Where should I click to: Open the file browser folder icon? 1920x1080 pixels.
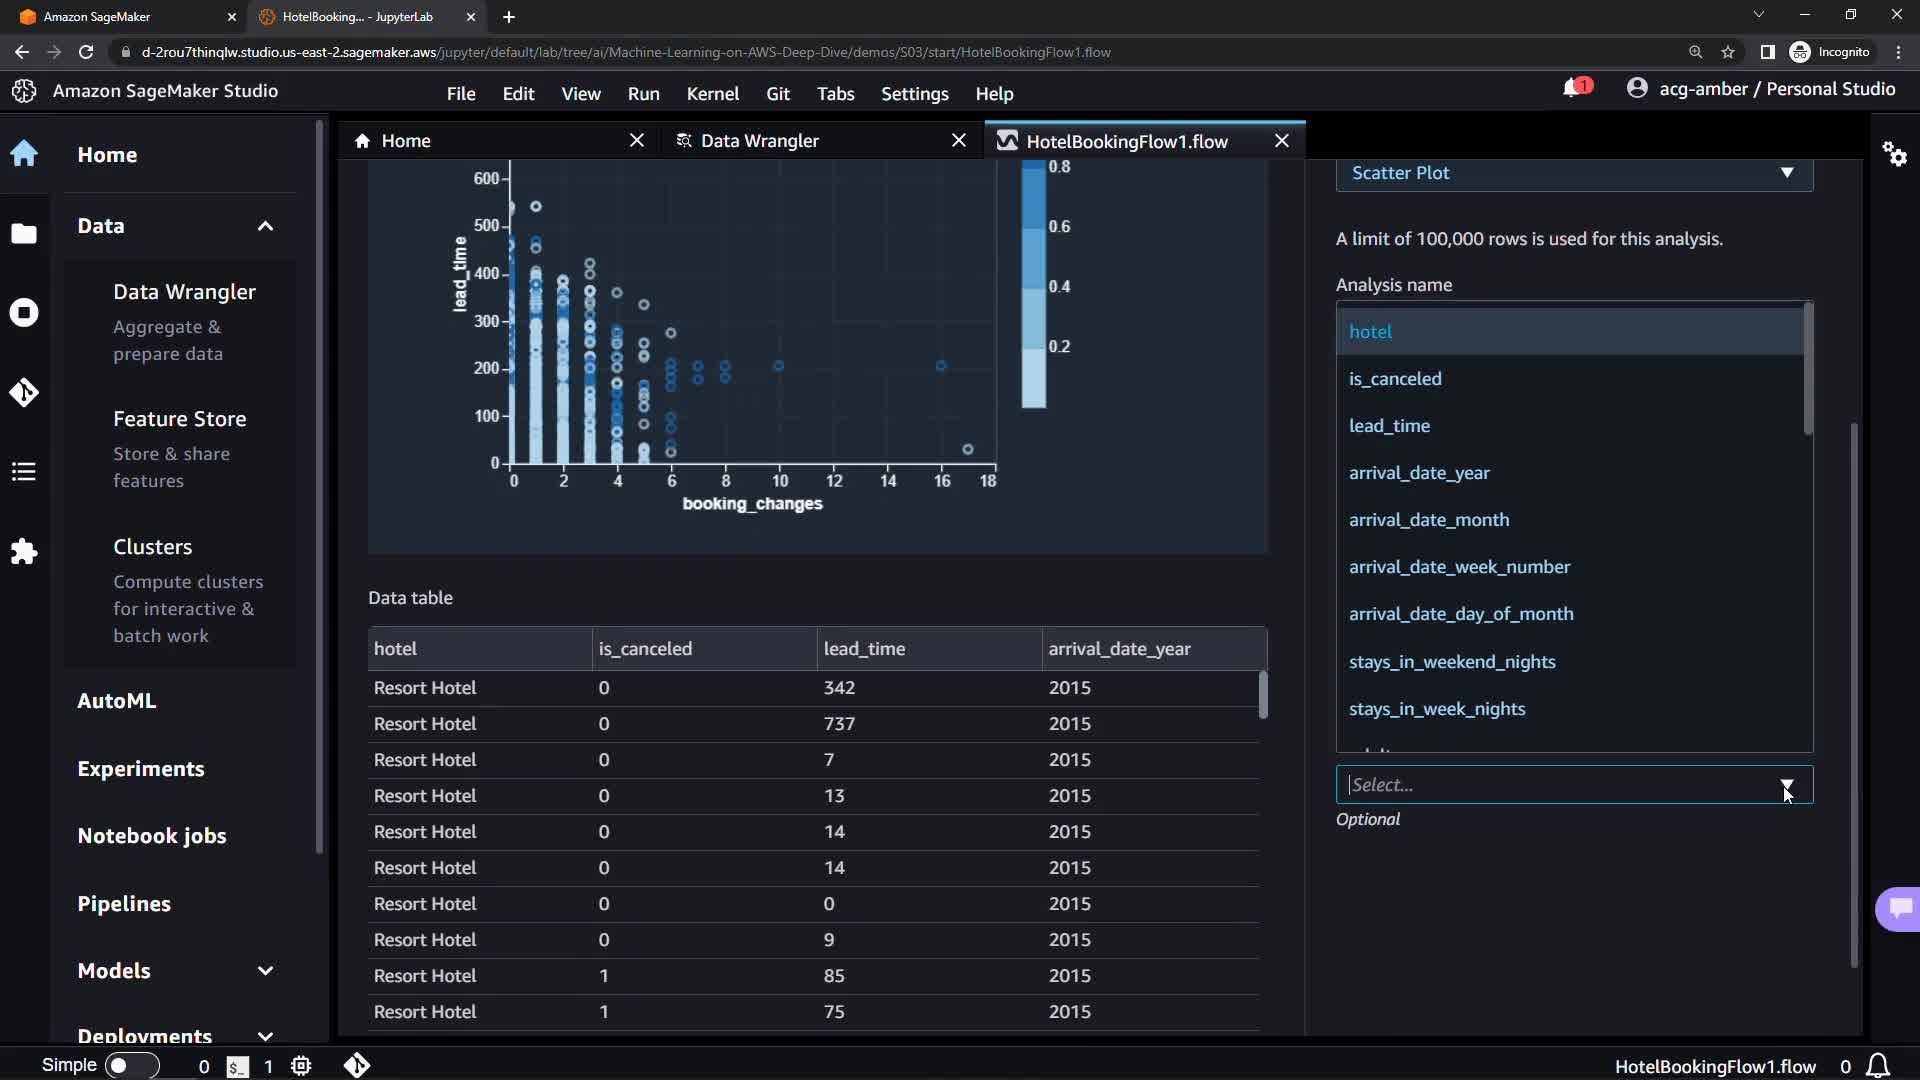(x=24, y=234)
